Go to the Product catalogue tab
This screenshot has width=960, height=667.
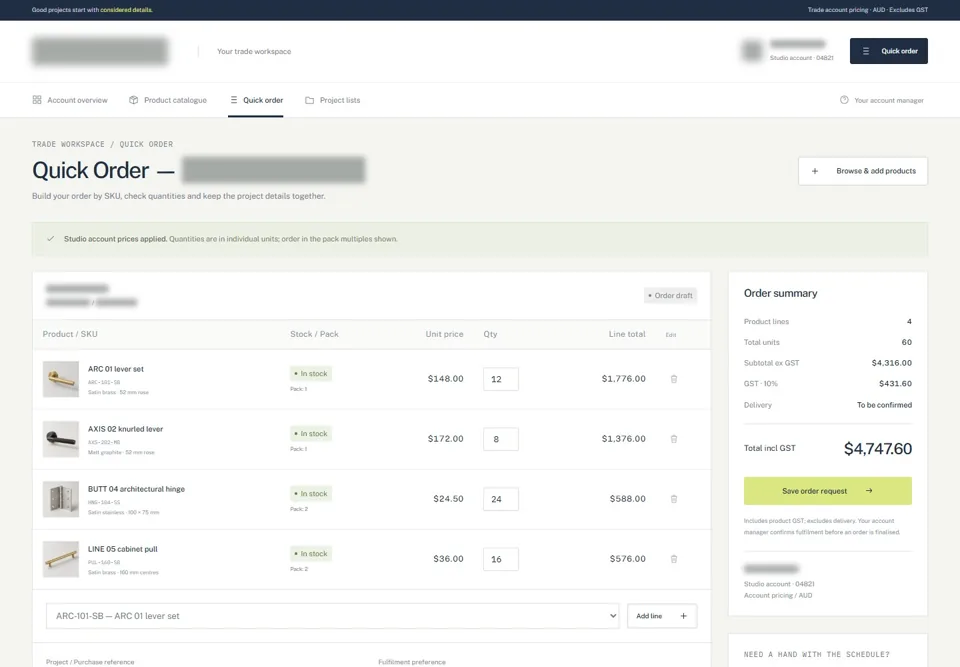[168, 100]
